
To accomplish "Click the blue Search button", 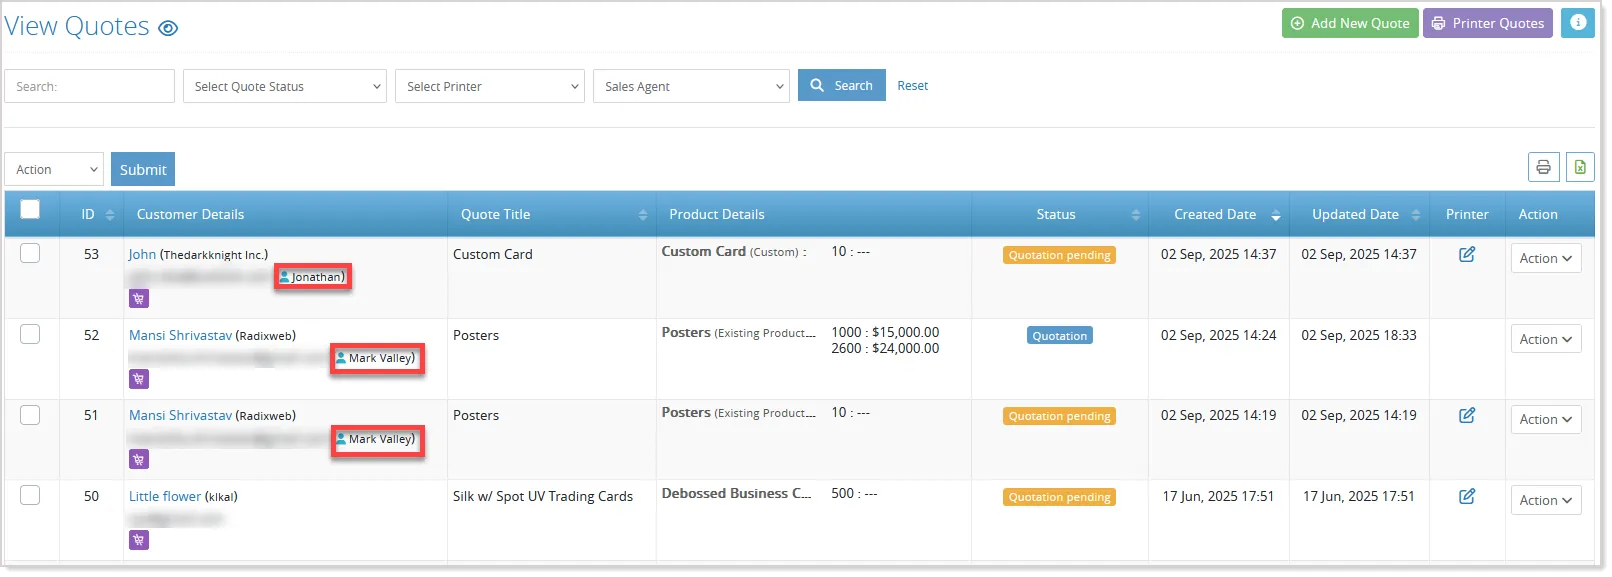I will (x=842, y=85).
